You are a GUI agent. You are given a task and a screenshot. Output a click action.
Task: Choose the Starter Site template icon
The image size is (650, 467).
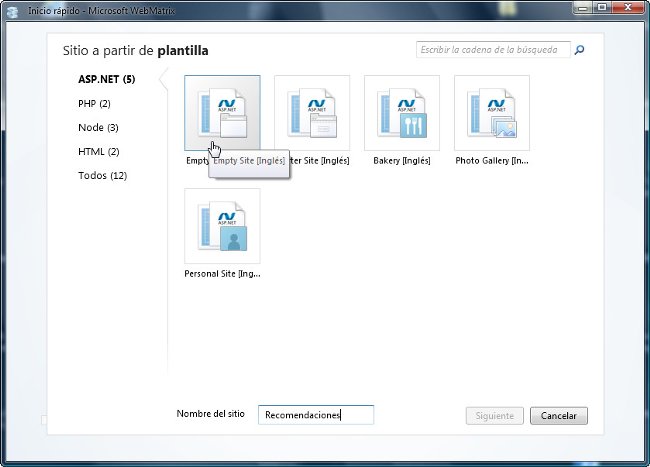[312, 113]
